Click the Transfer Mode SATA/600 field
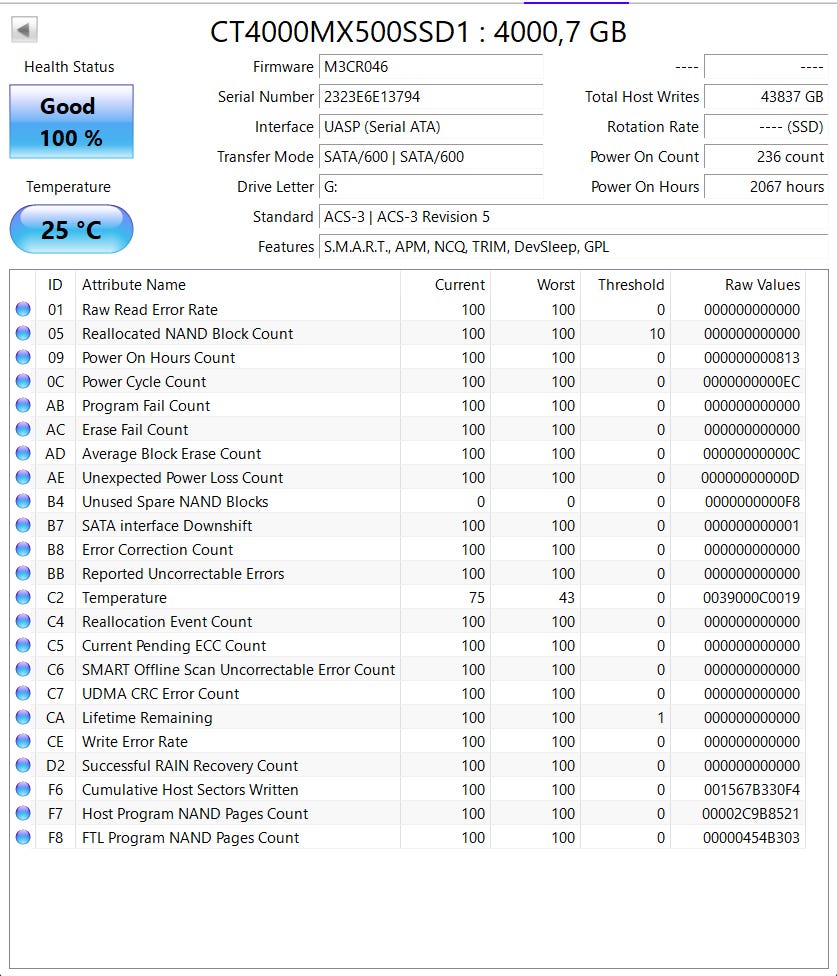 tap(431, 157)
